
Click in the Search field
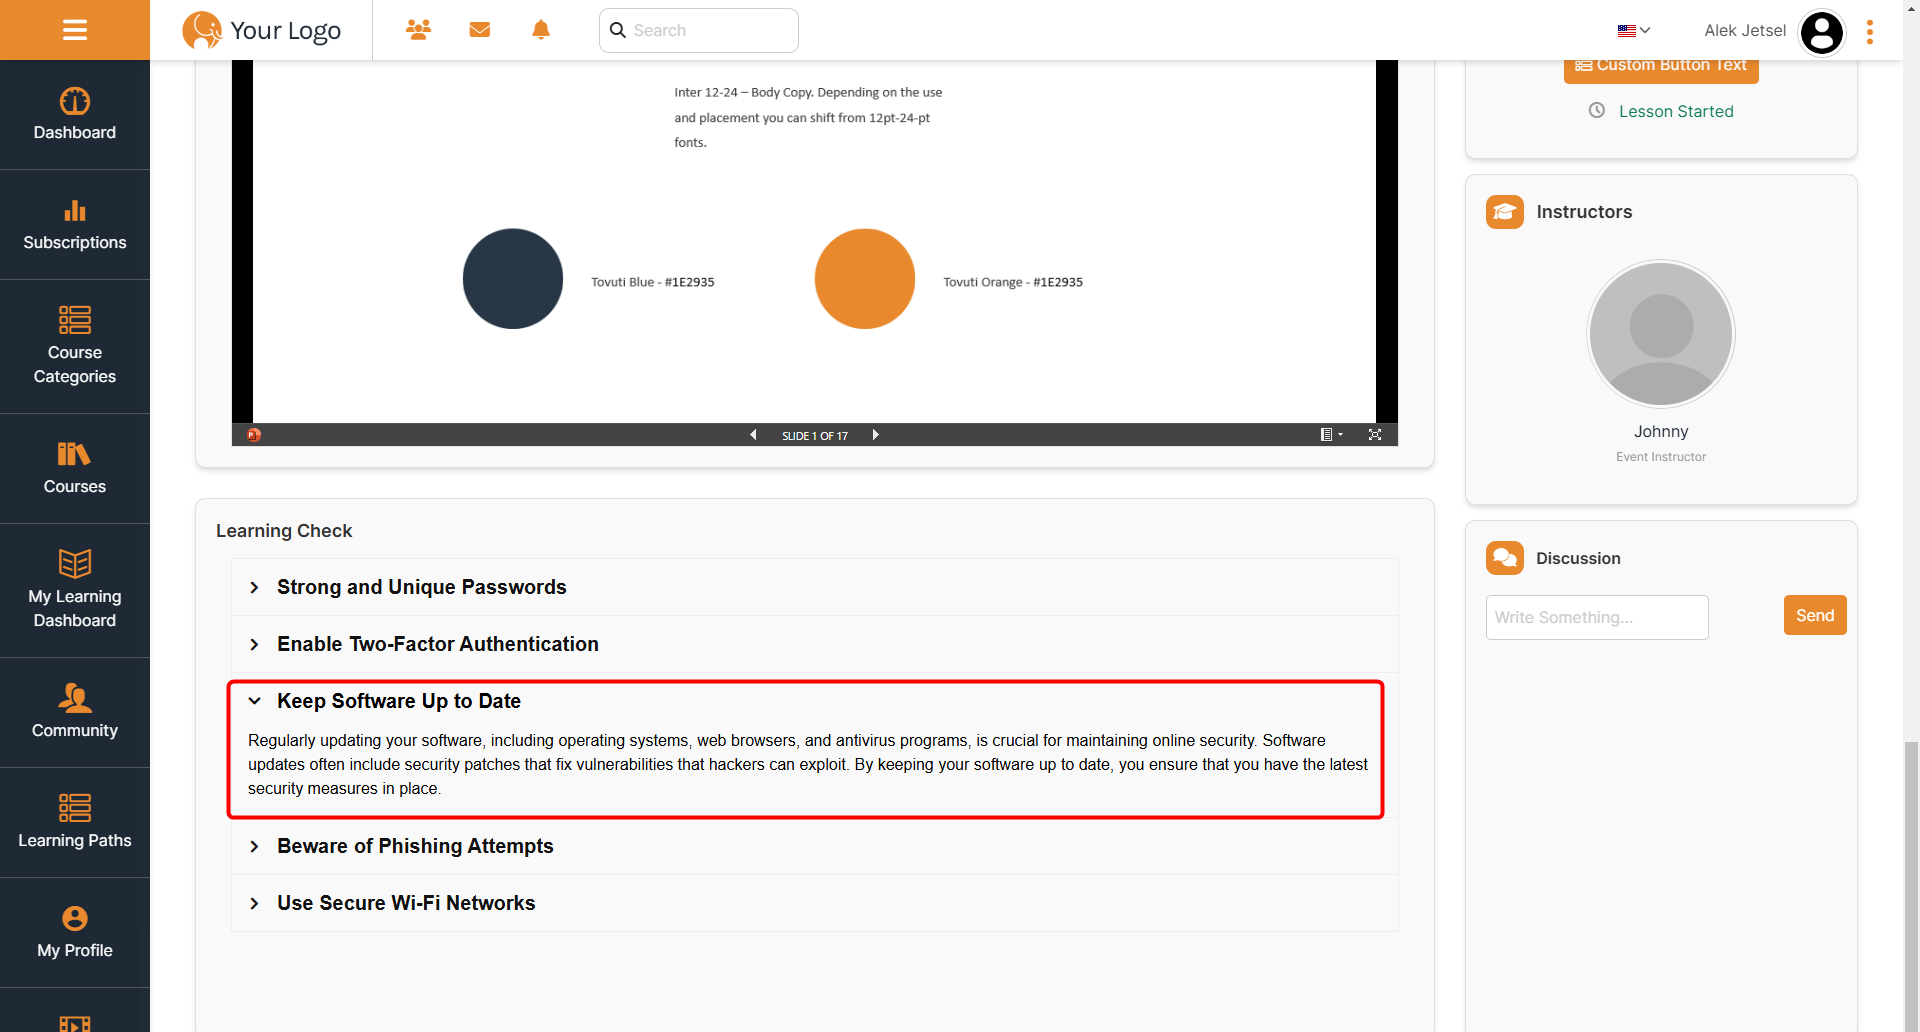point(698,30)
